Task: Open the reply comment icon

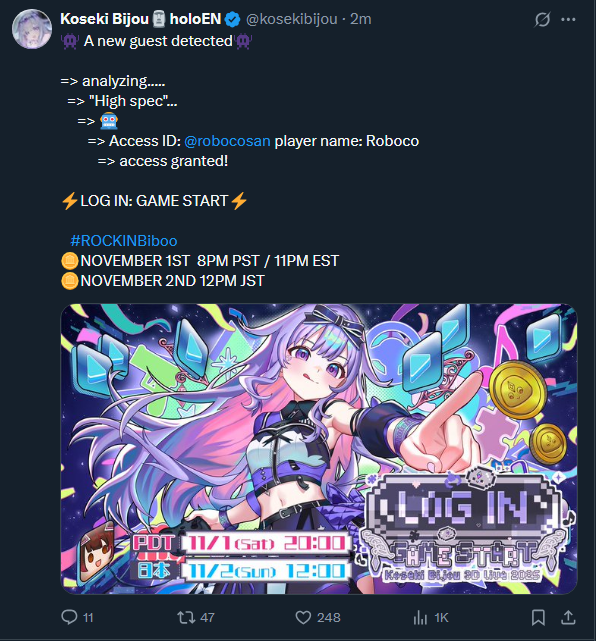Action: coord(69,617)
